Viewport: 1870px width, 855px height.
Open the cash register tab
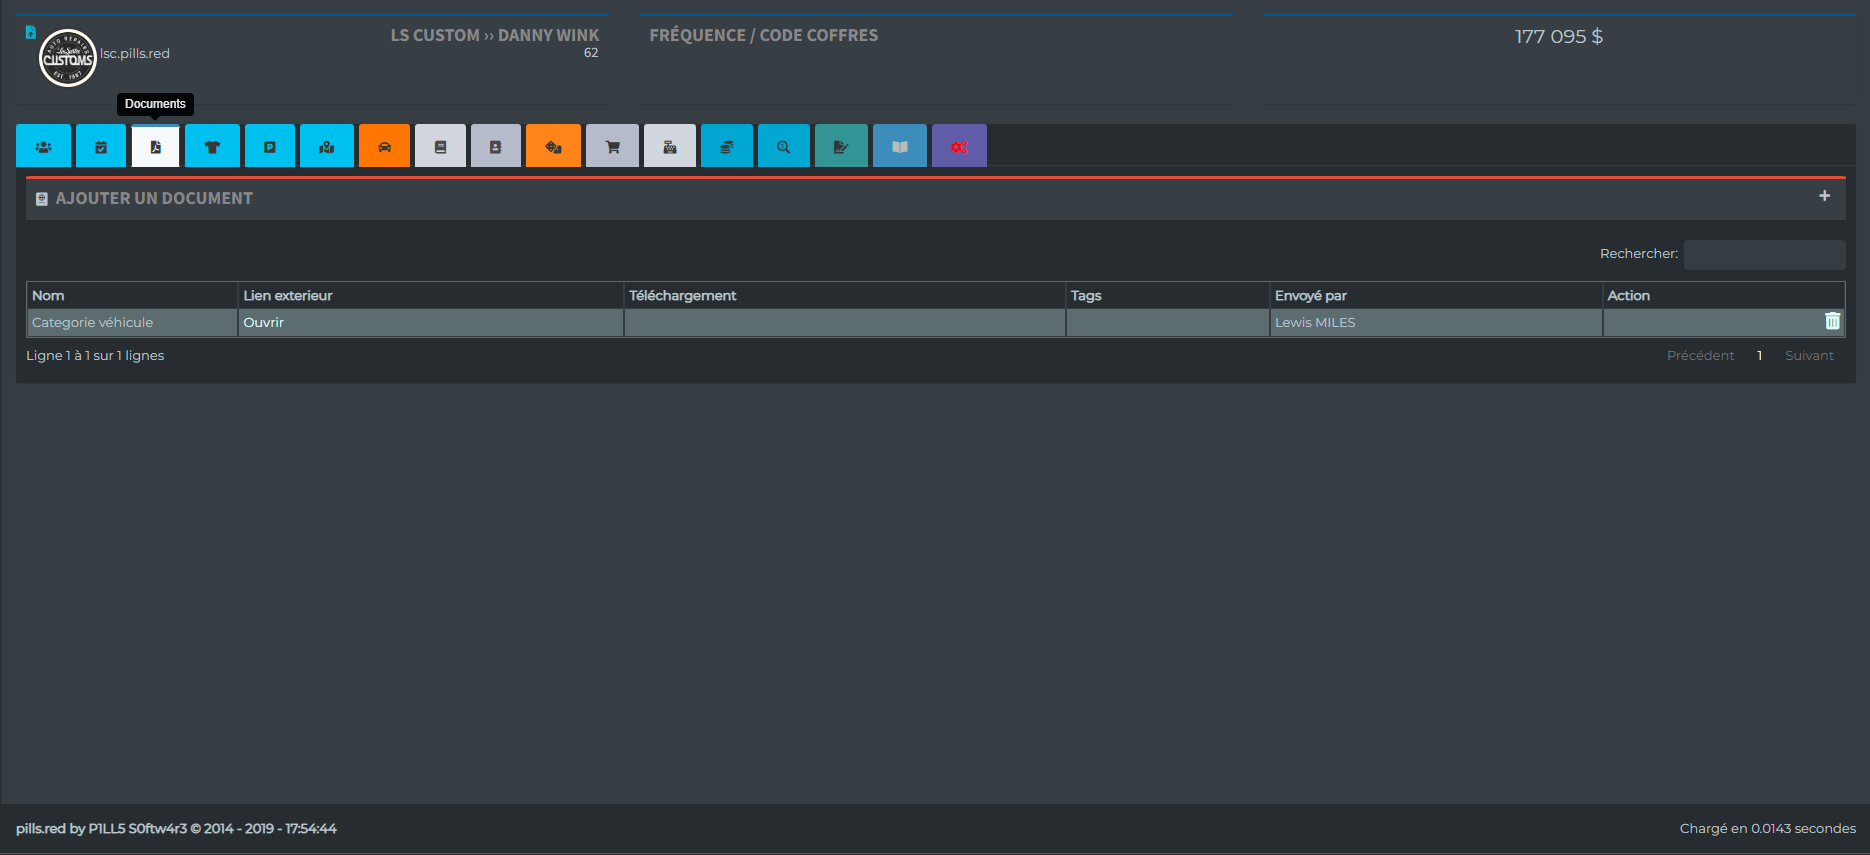pos(670,146)
